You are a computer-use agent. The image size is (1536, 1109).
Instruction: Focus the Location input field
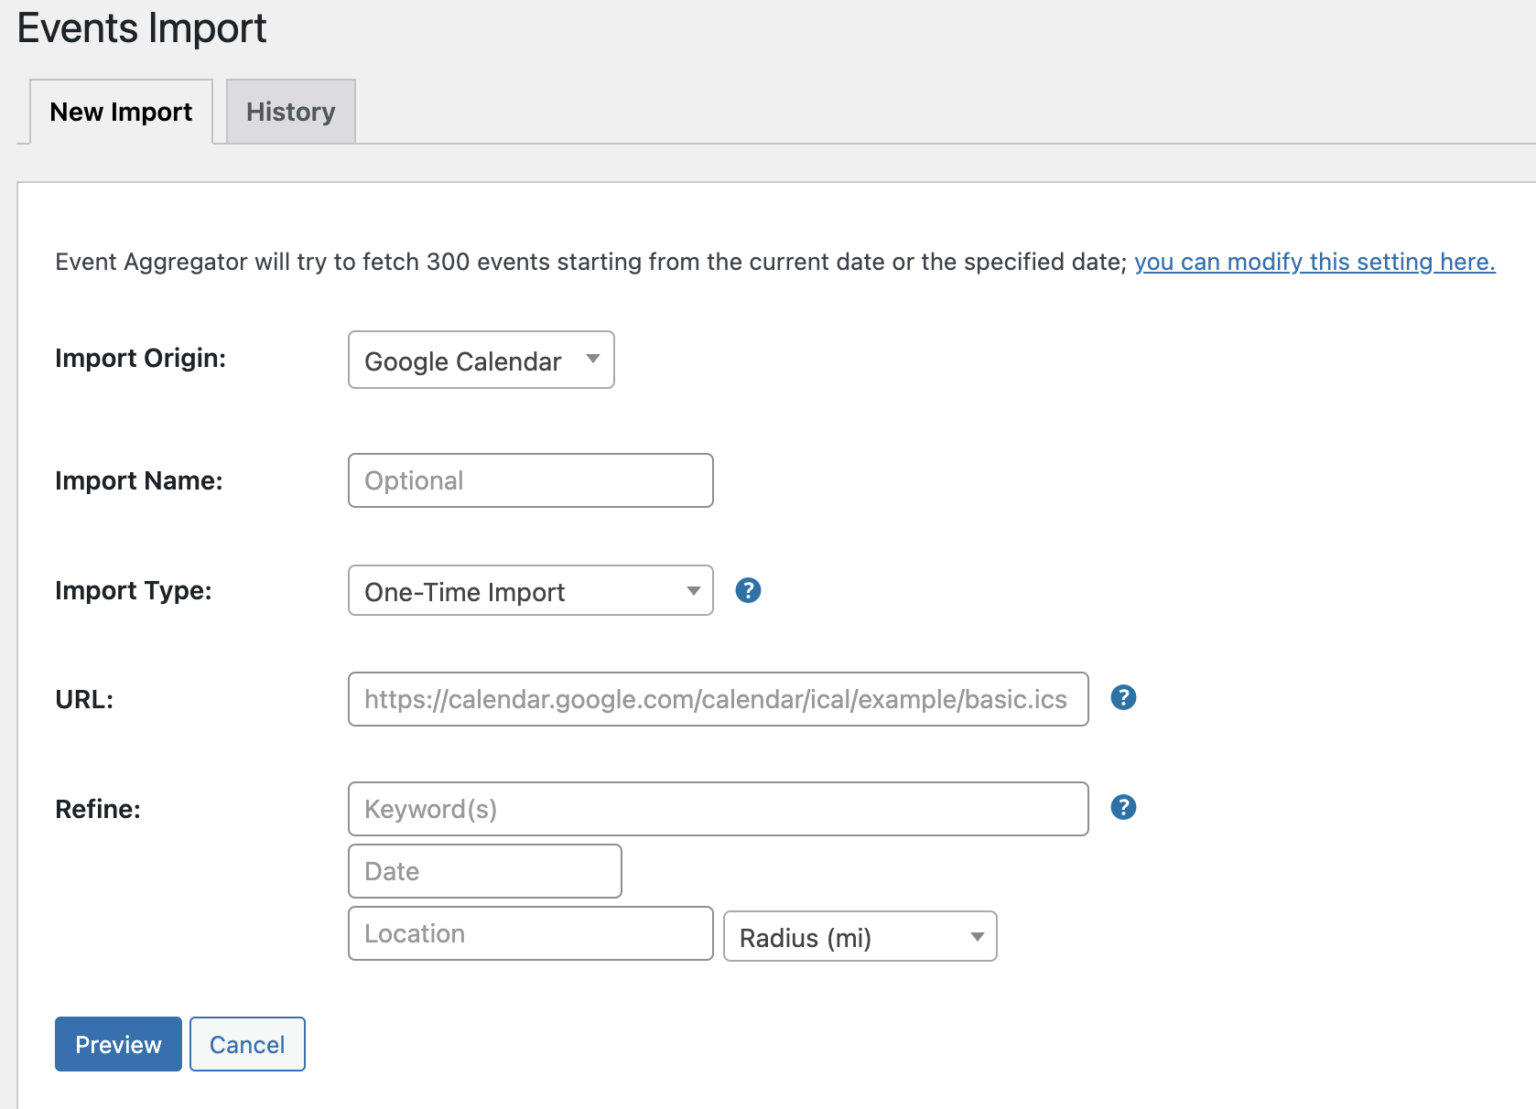[530, 934]
